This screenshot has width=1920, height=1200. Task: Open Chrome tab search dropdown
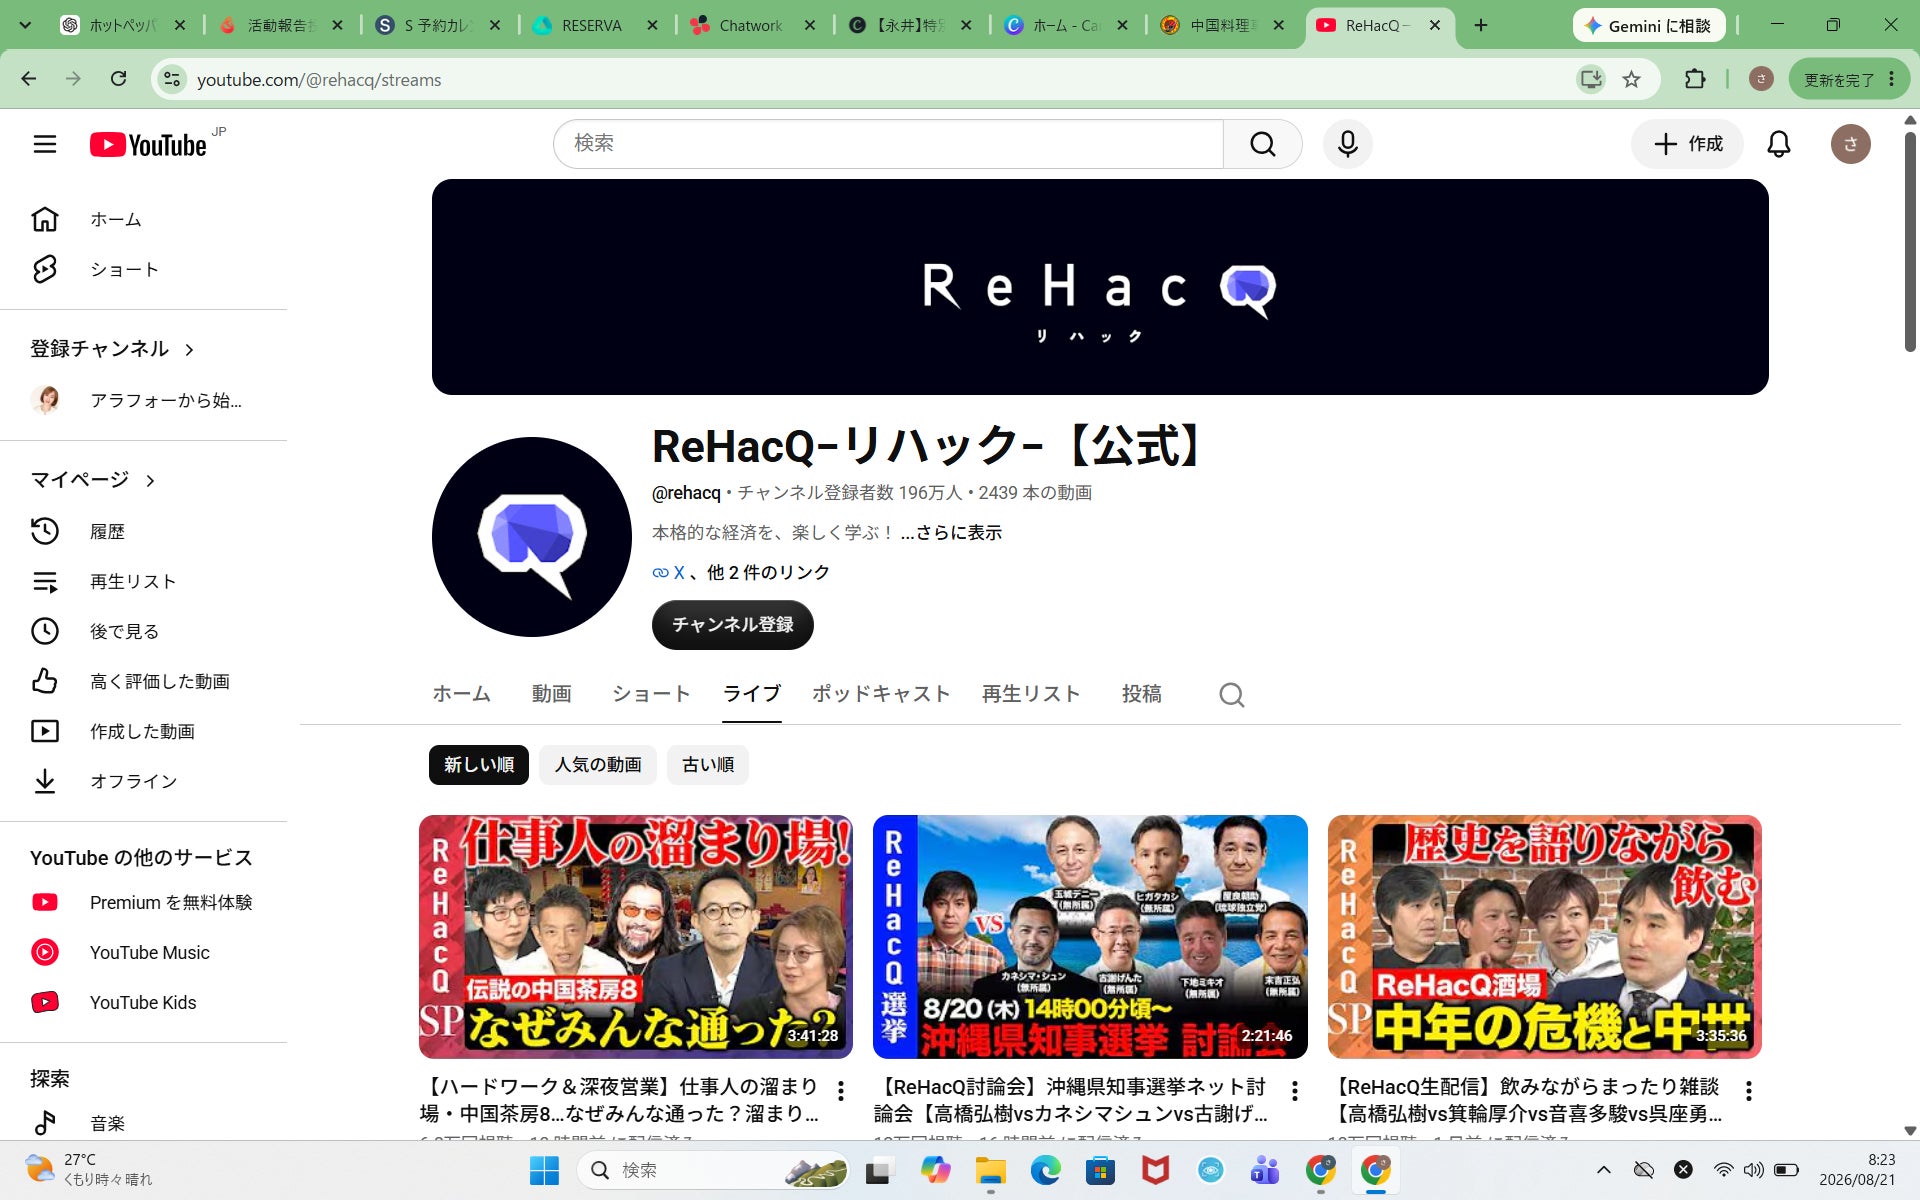tap(25, 25)
